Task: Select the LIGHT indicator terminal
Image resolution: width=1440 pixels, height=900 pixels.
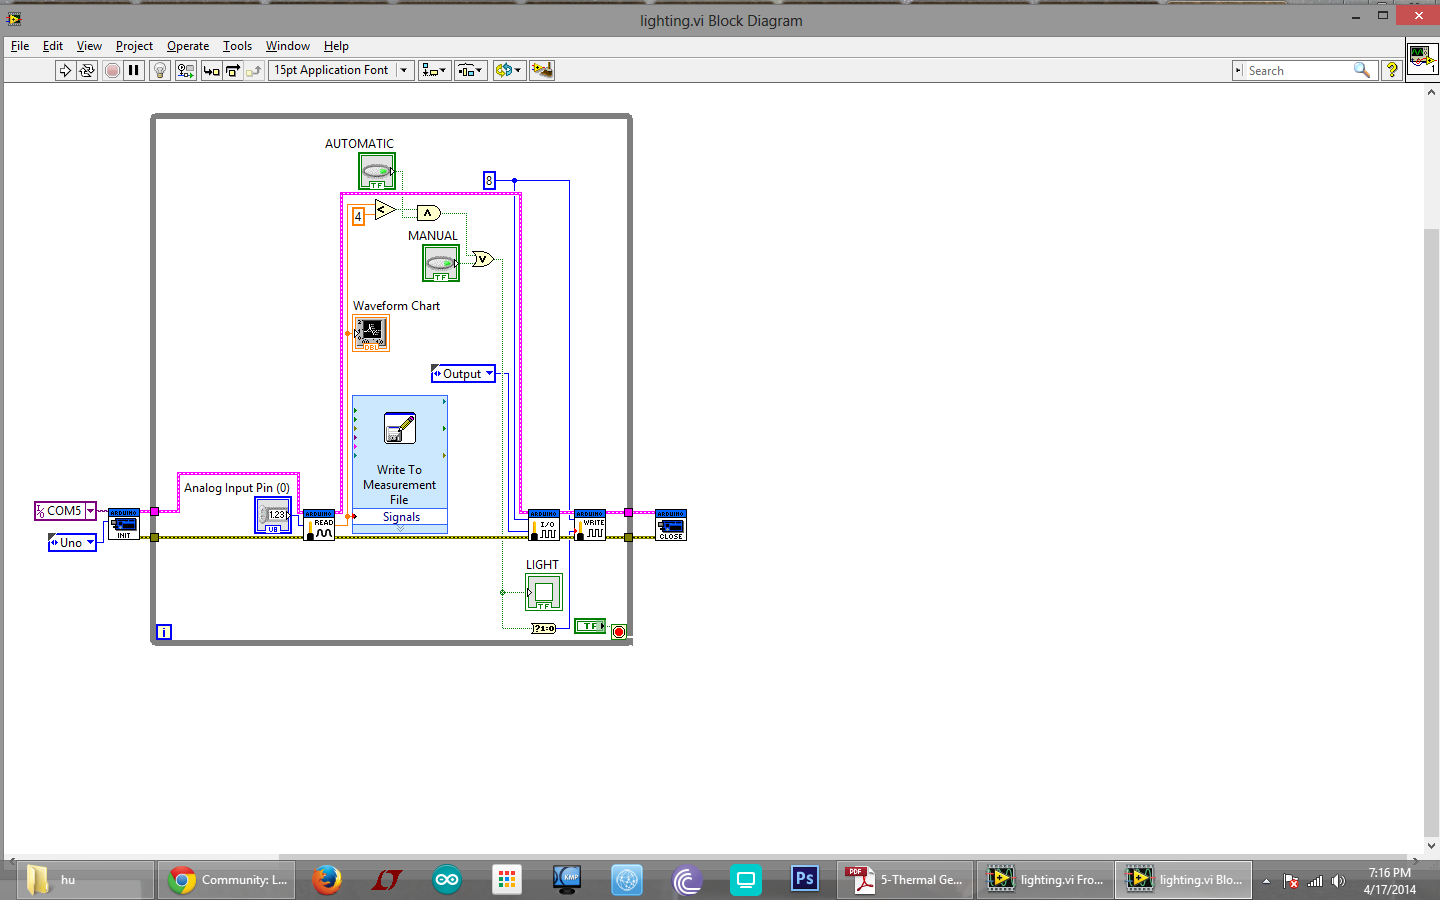Action: point(544,592)
